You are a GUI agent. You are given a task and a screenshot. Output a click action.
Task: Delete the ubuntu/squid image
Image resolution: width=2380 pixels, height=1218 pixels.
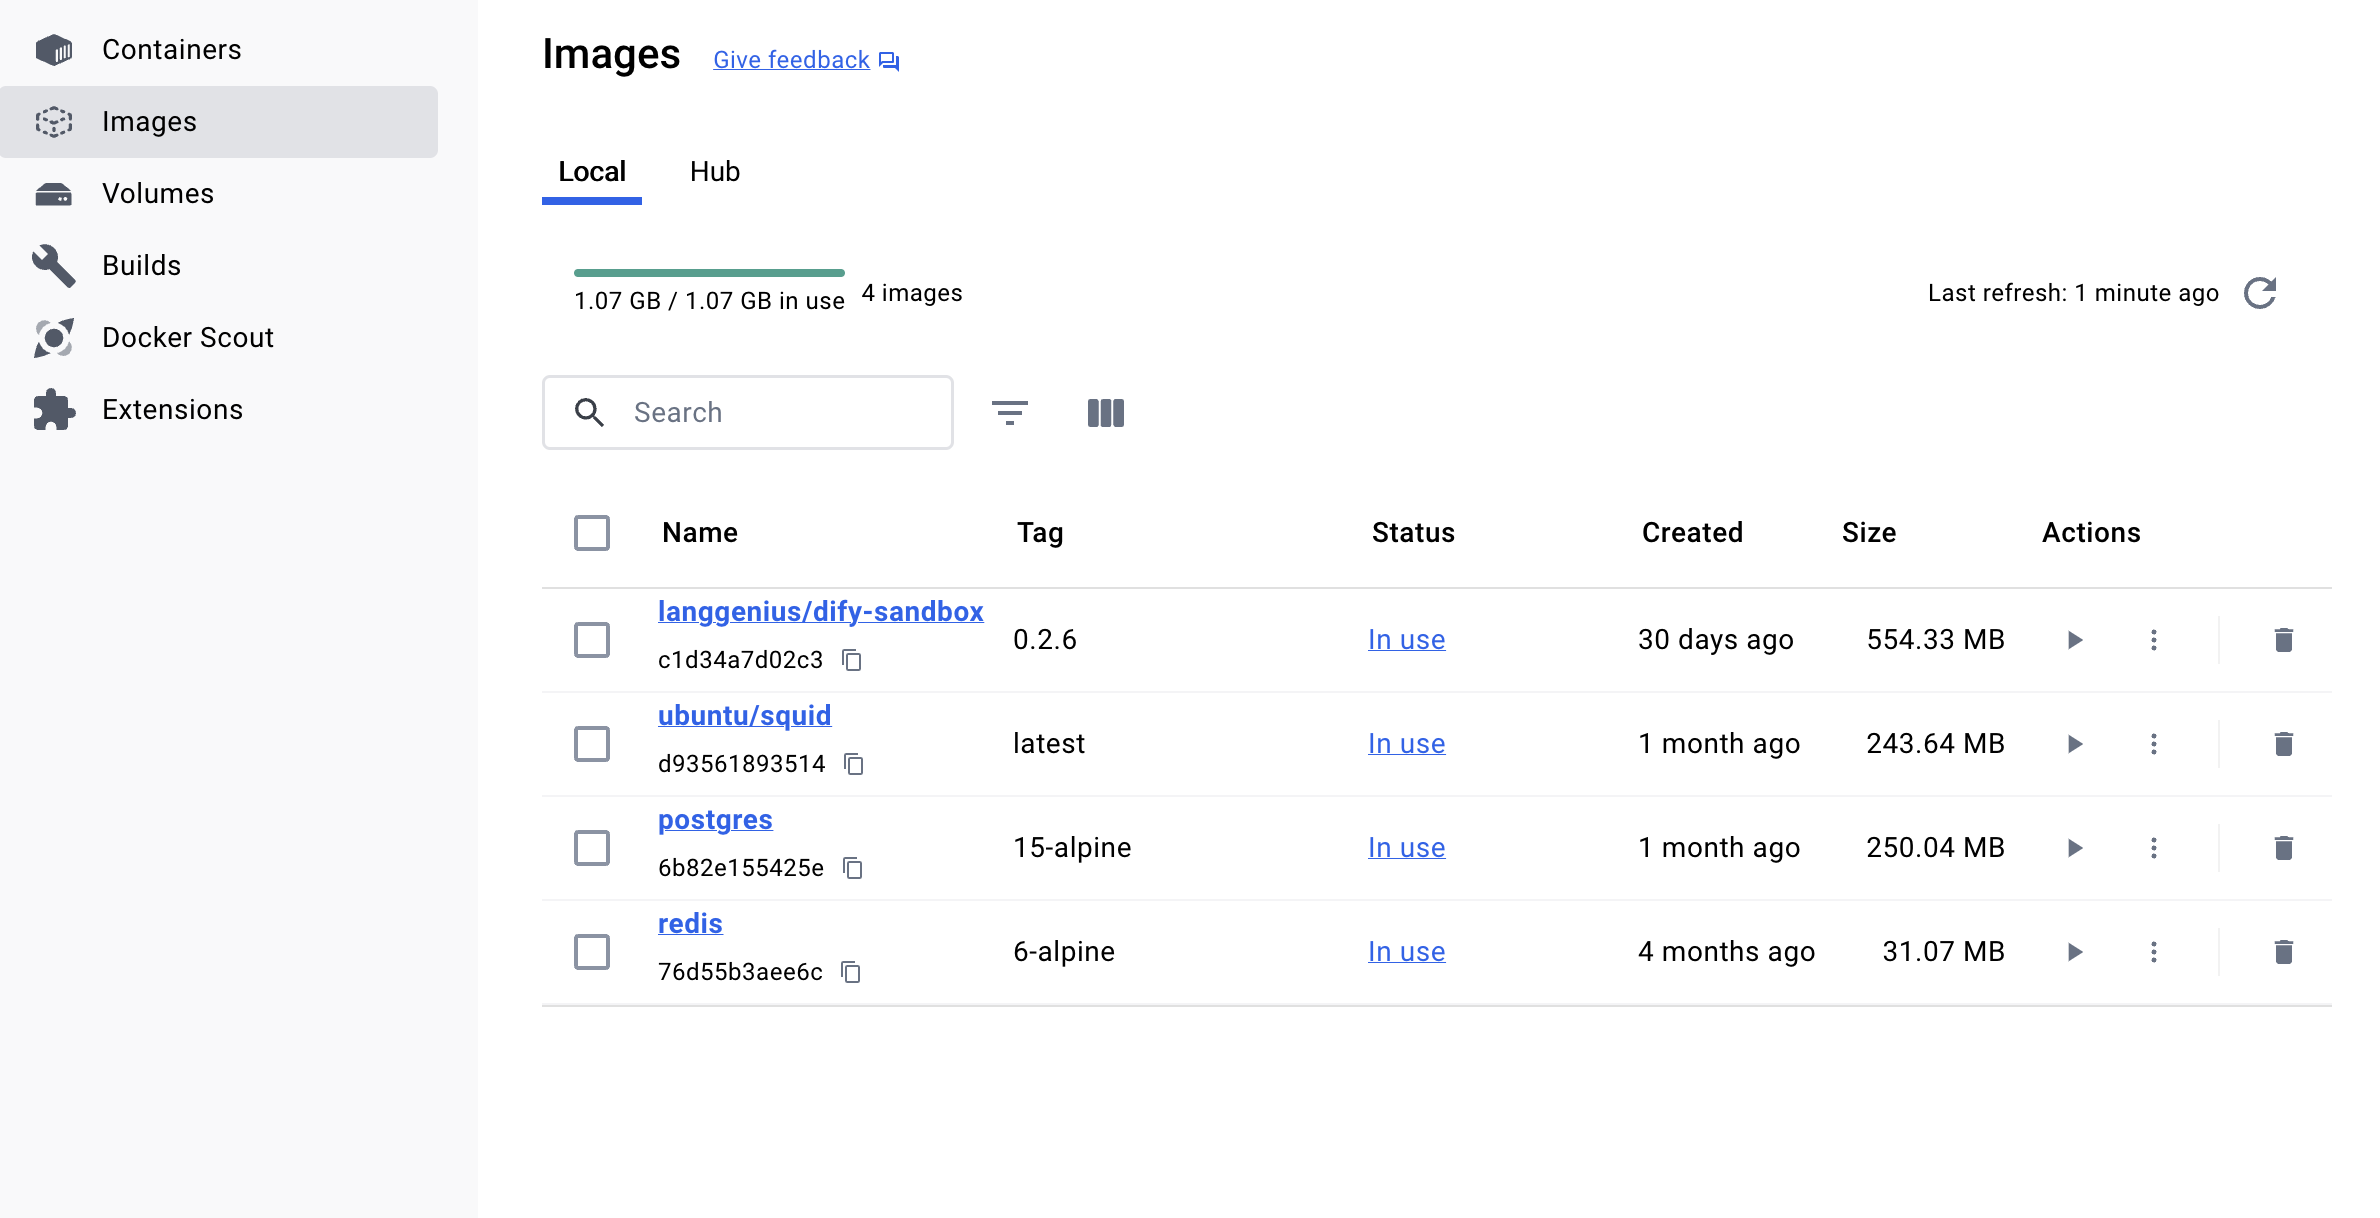click(2284, 744)
